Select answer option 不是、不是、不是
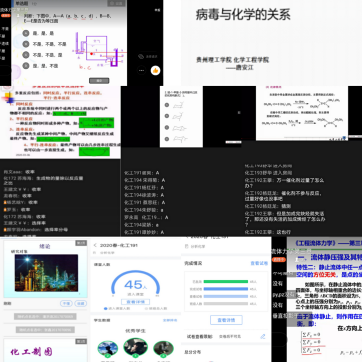362x362 pixels. (45, 44)
